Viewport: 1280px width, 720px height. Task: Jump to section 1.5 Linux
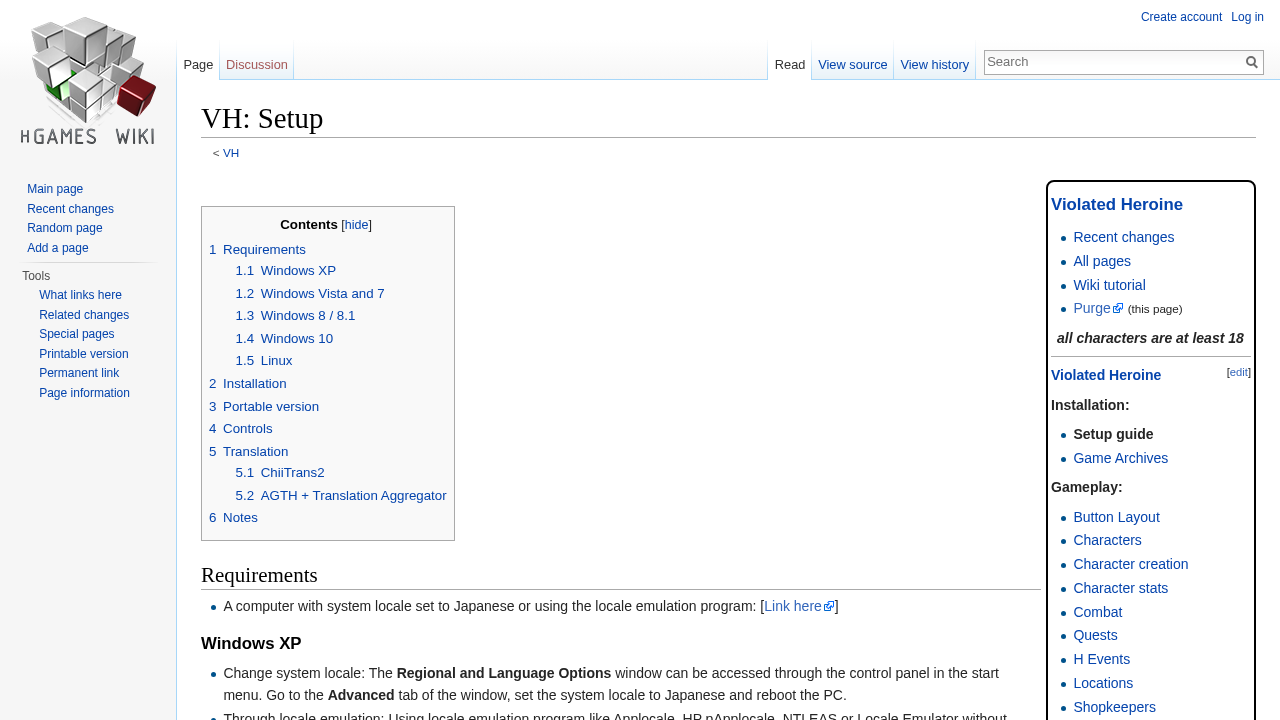pos(264,361)
